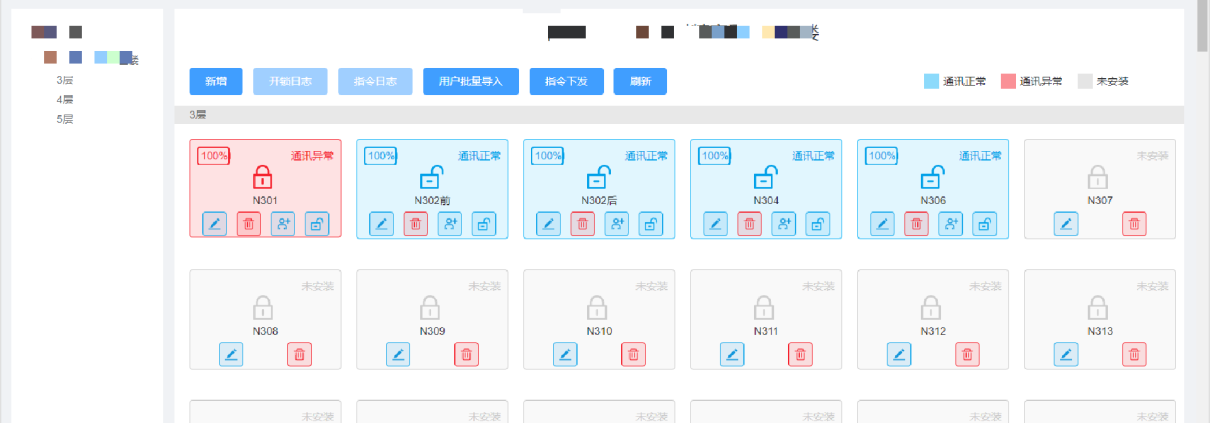Viewport: 1210px width, 423px height.
Task: Click the small unlock icon on N301
Action: 317,224
